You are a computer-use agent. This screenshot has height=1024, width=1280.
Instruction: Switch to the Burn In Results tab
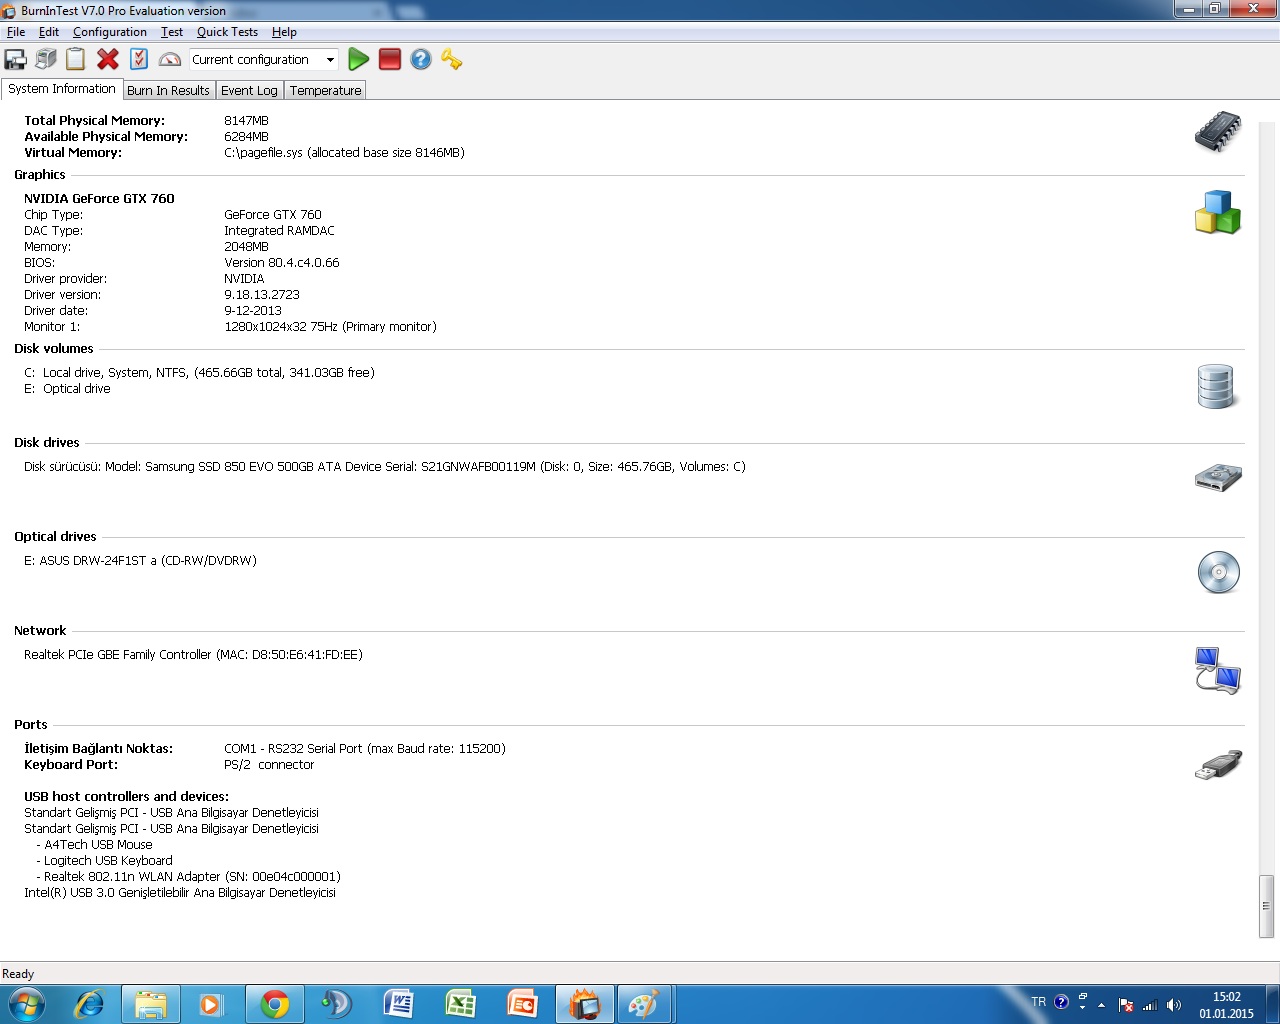click(168, 90)
